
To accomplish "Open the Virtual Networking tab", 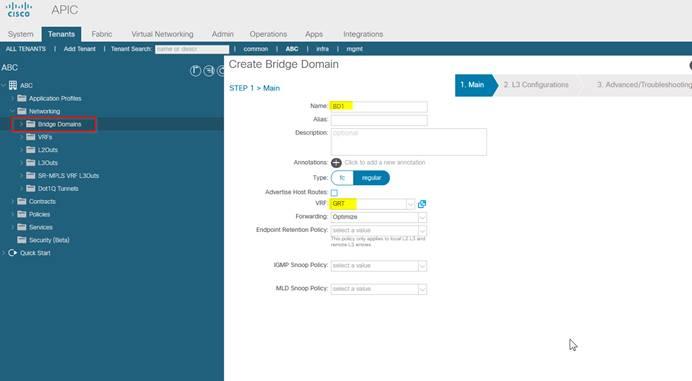I will tap(162, 34).
